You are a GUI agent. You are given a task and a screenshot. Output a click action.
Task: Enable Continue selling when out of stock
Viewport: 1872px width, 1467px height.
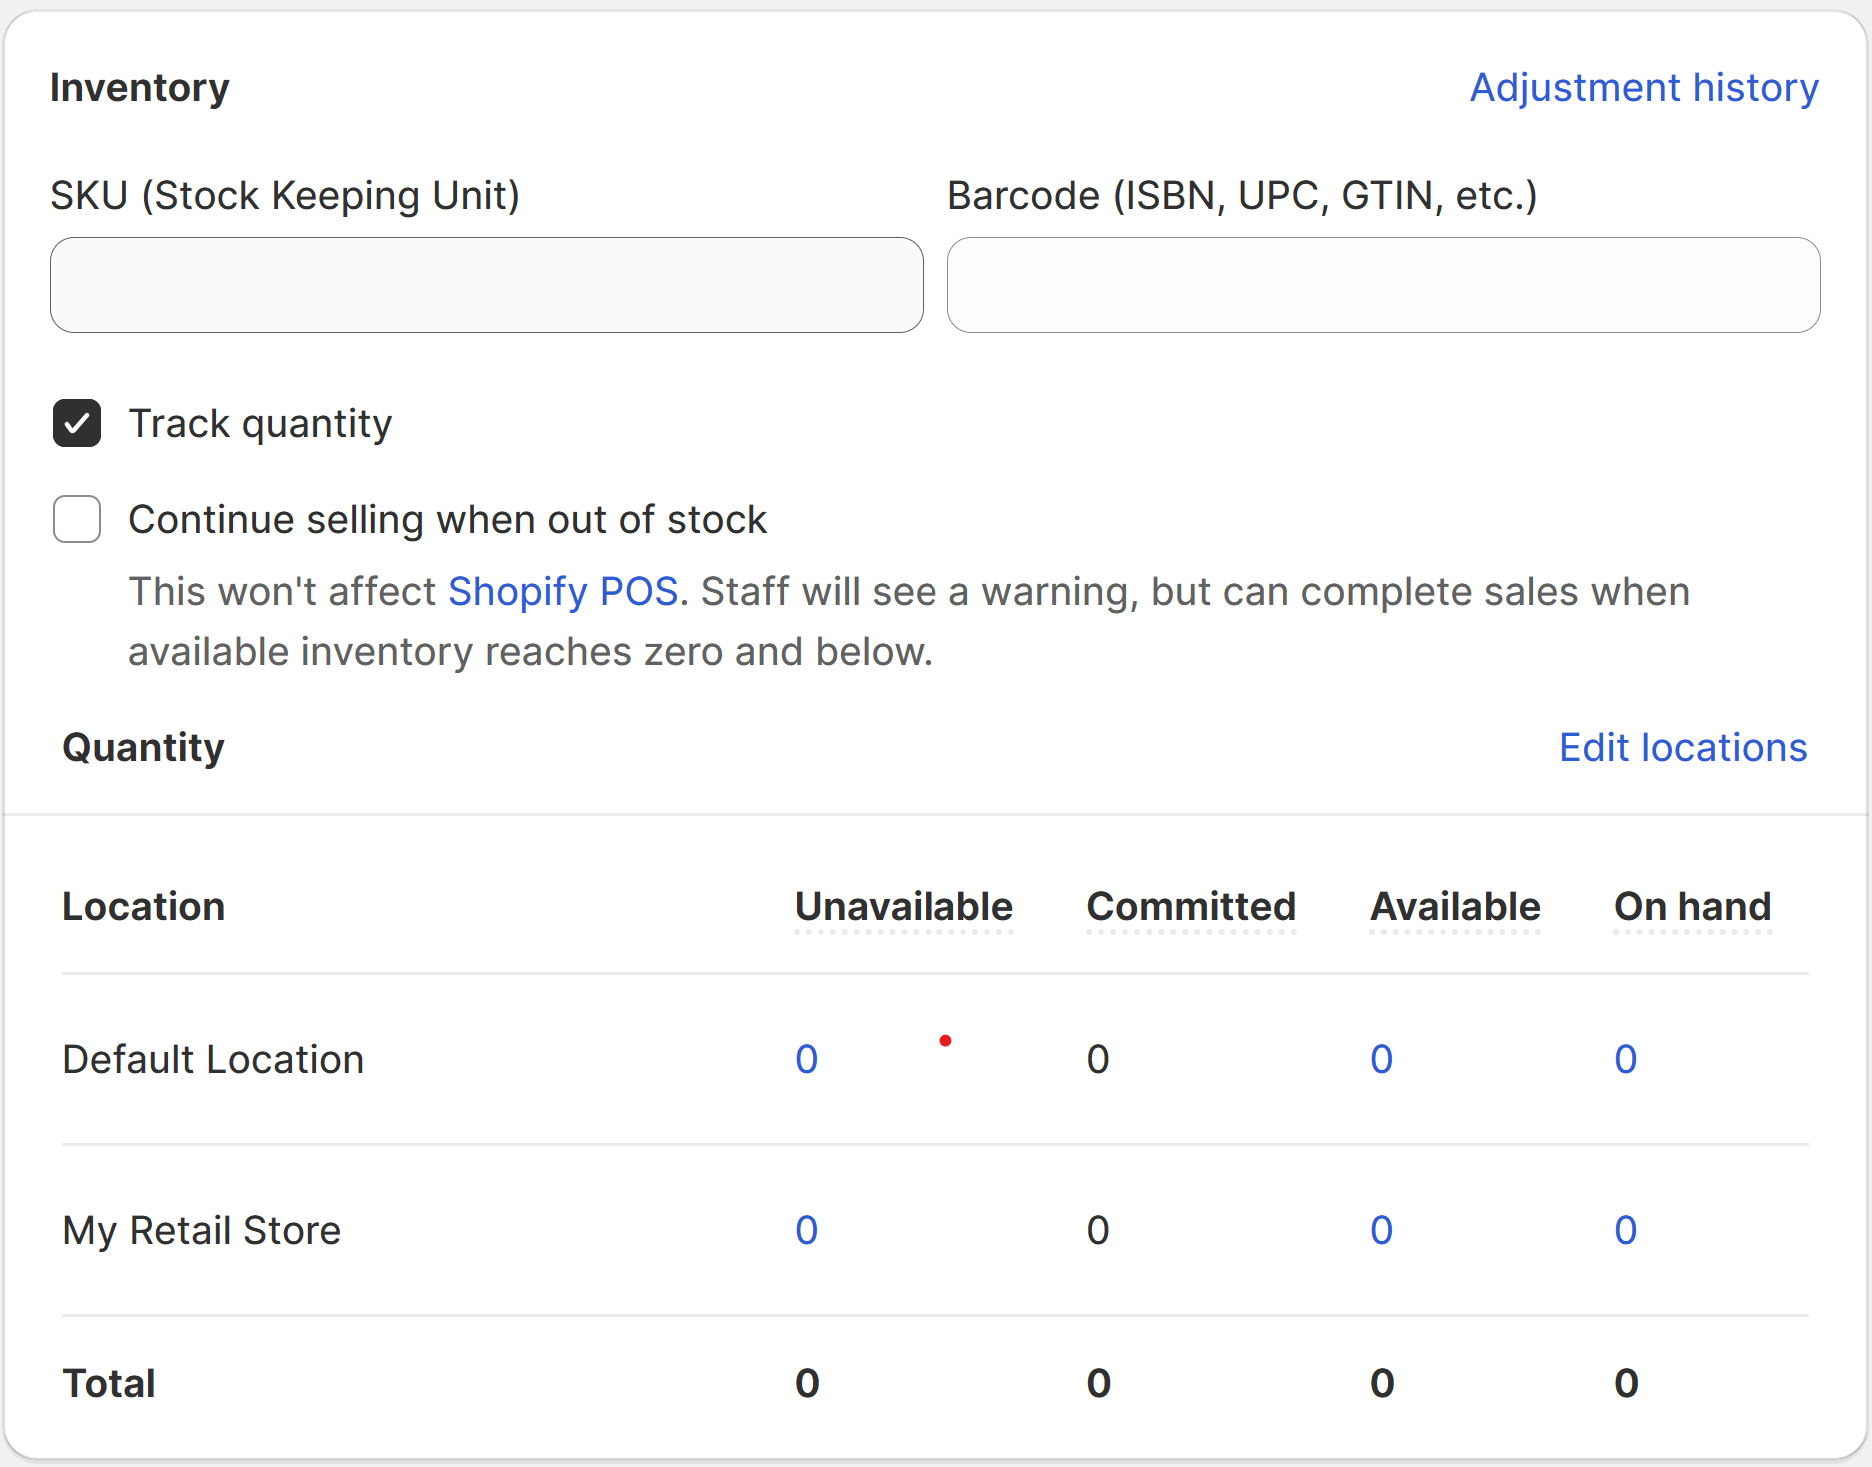pyautogui.click(x=77, y=519)
